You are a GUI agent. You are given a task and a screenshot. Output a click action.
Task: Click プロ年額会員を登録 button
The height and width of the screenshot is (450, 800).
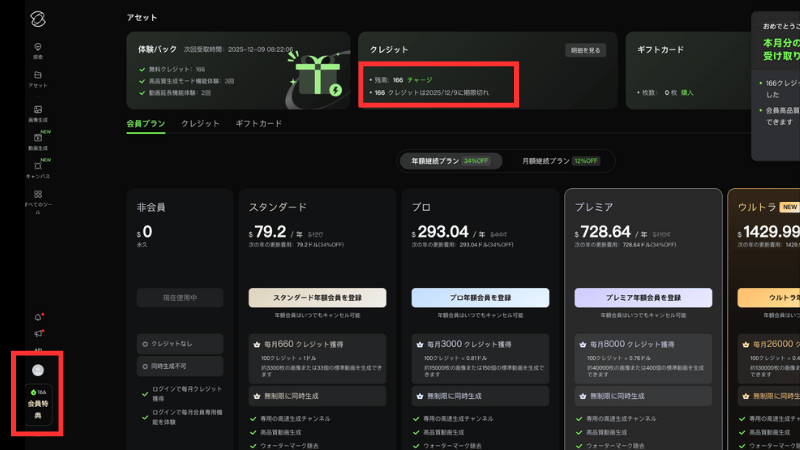click(480, 297)
